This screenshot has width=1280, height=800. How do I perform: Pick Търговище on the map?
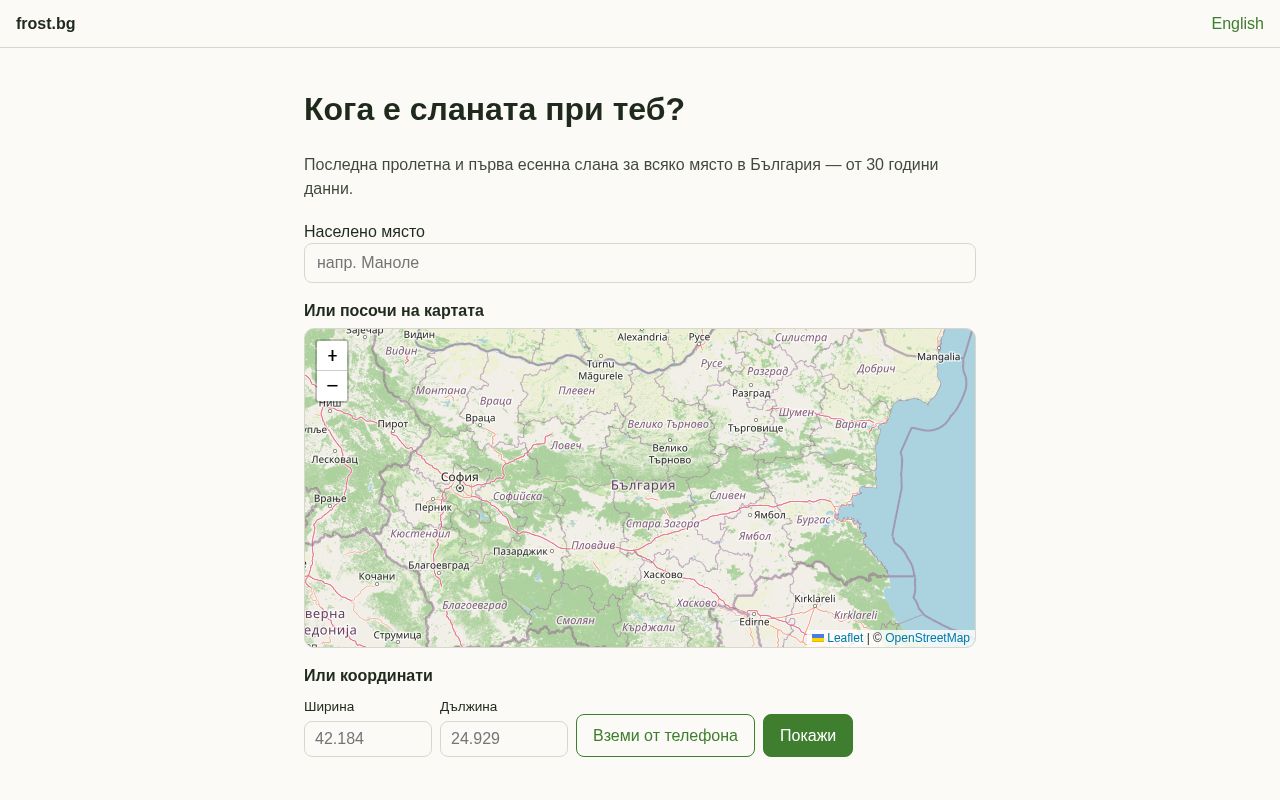[755, 428]
